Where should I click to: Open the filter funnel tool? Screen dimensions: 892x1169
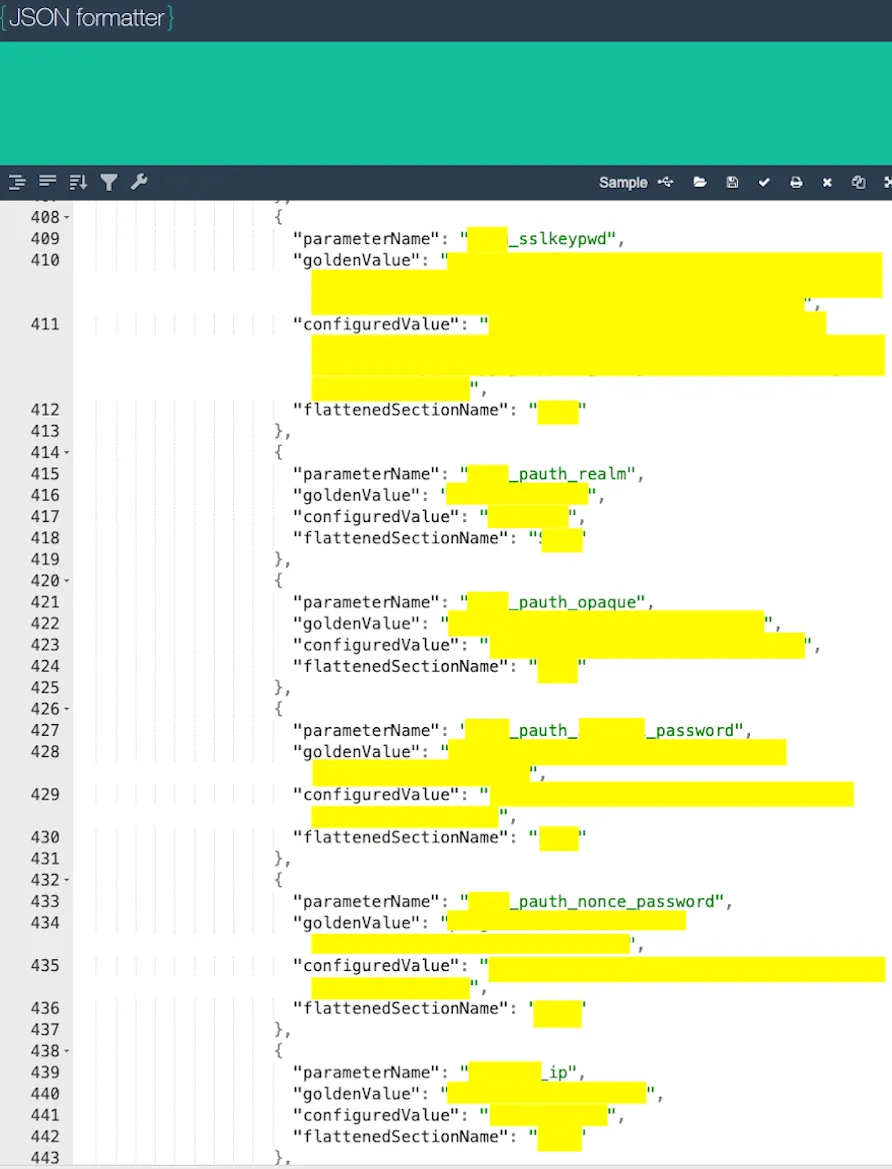tap(109, 182)
